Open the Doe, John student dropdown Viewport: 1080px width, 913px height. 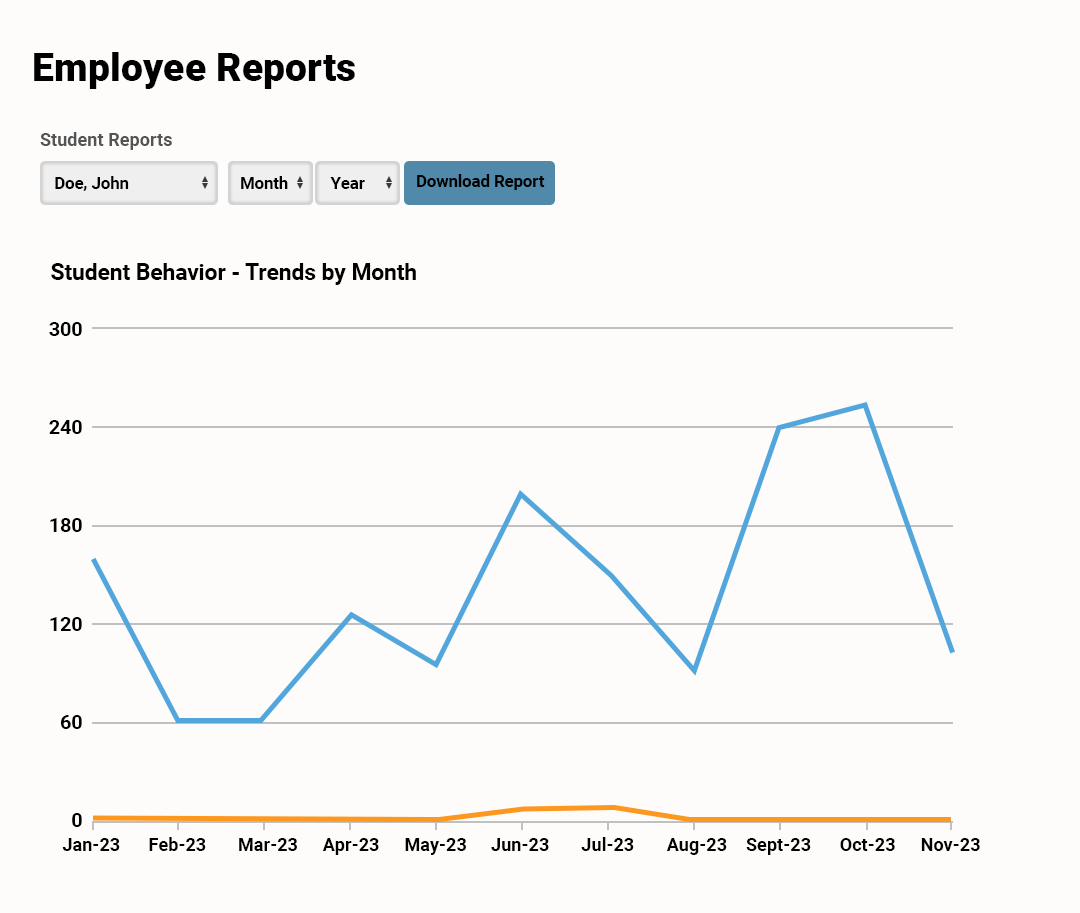[x=129, y=183]
